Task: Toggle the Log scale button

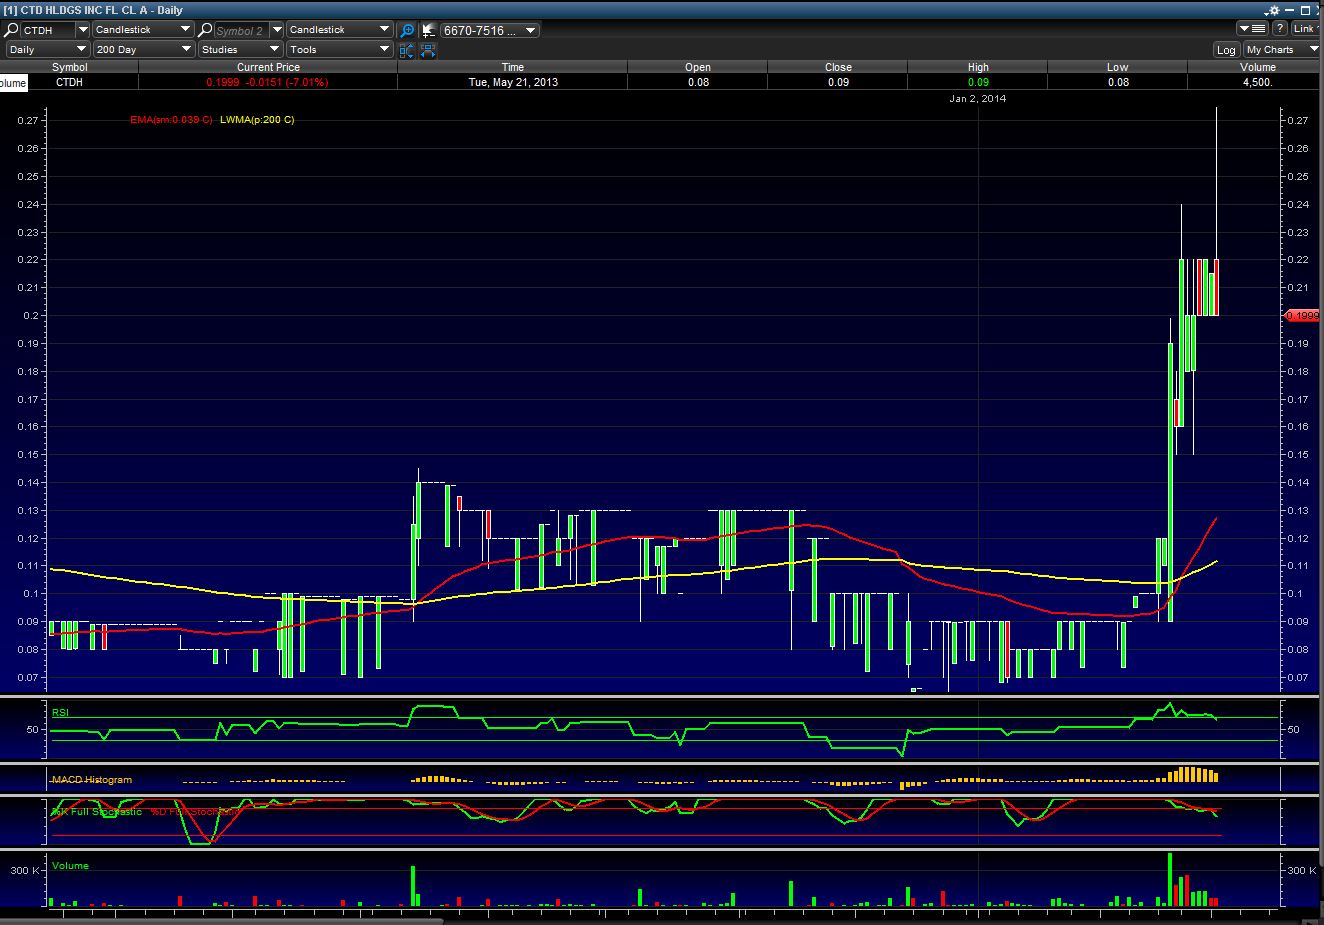Action: 1226,50
